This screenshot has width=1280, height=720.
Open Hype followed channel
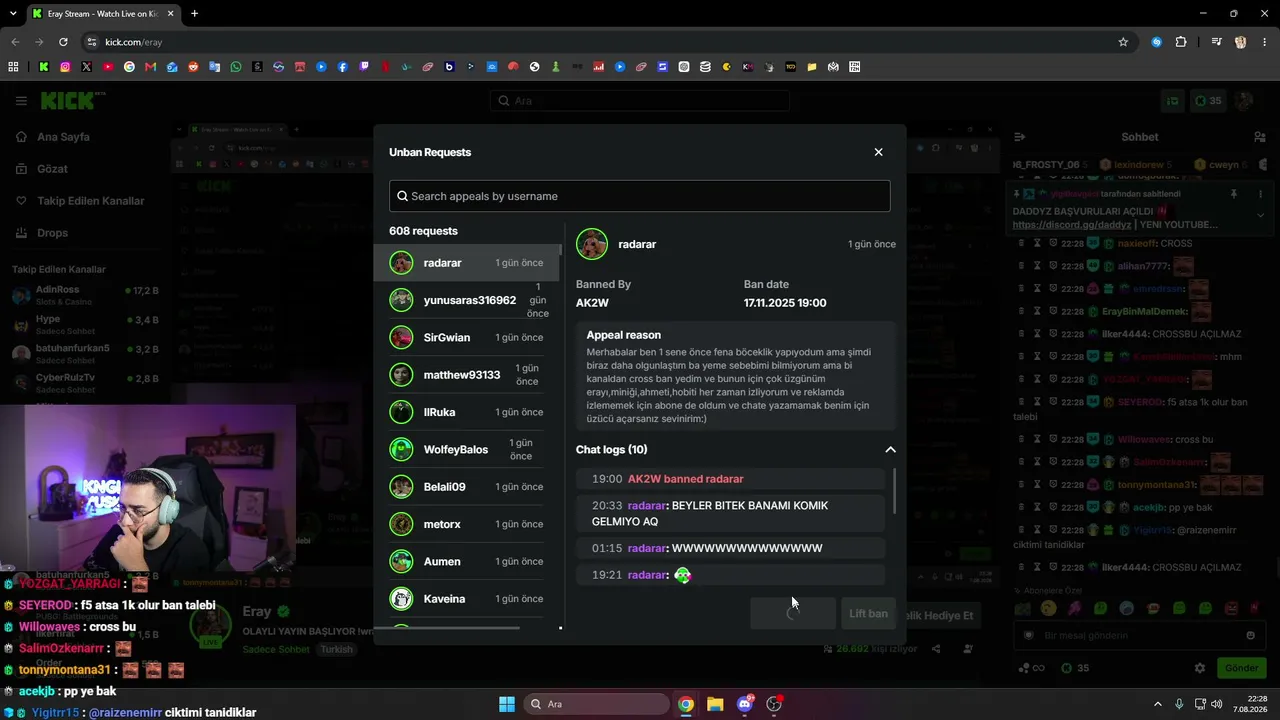[85, 325]
